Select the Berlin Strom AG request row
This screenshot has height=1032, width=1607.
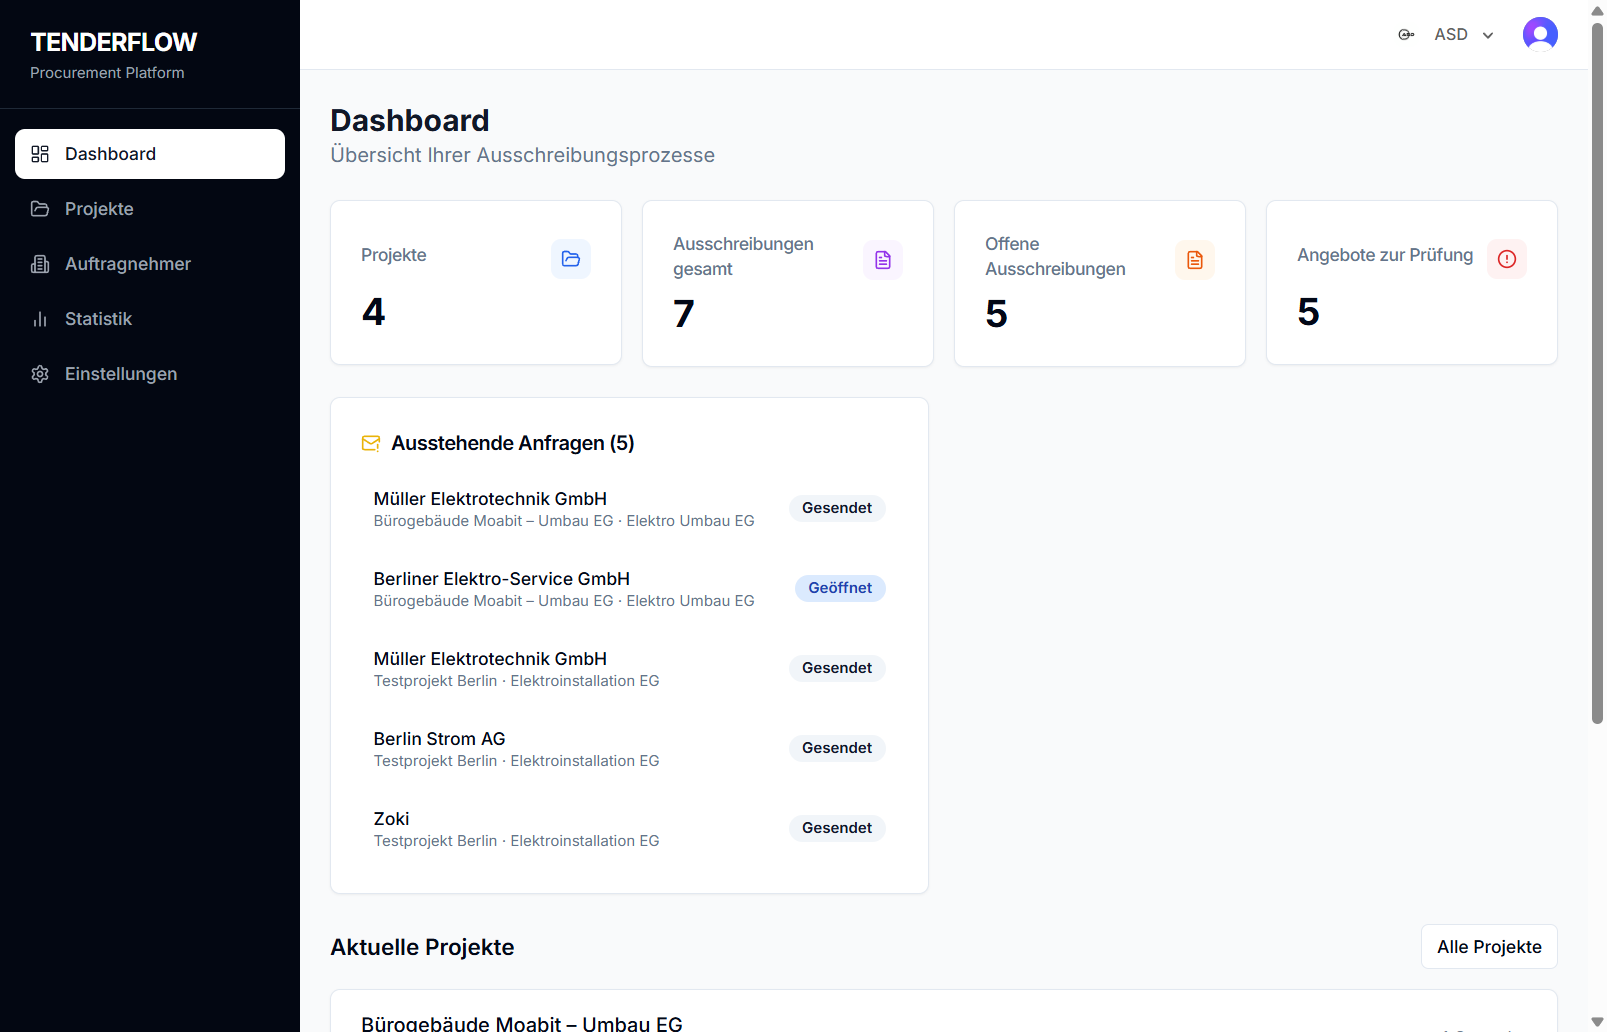(440, 739)
